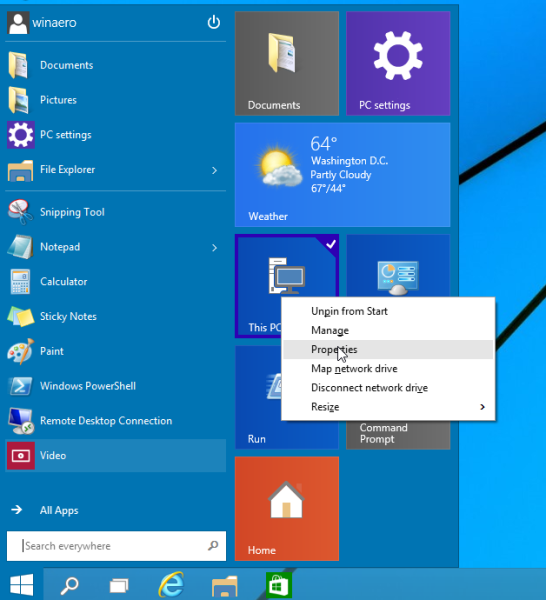Select Manage in the context menu
Screen dimensions: 546x600
pyautogui.click(x=388, y=330)
